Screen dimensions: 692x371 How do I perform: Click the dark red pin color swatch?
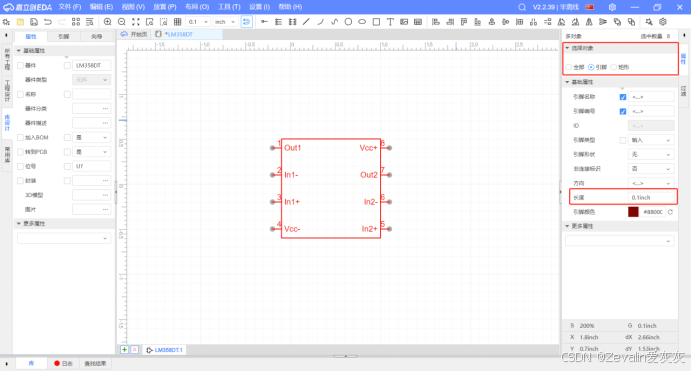pyautogui.click(x=633, y=212)
